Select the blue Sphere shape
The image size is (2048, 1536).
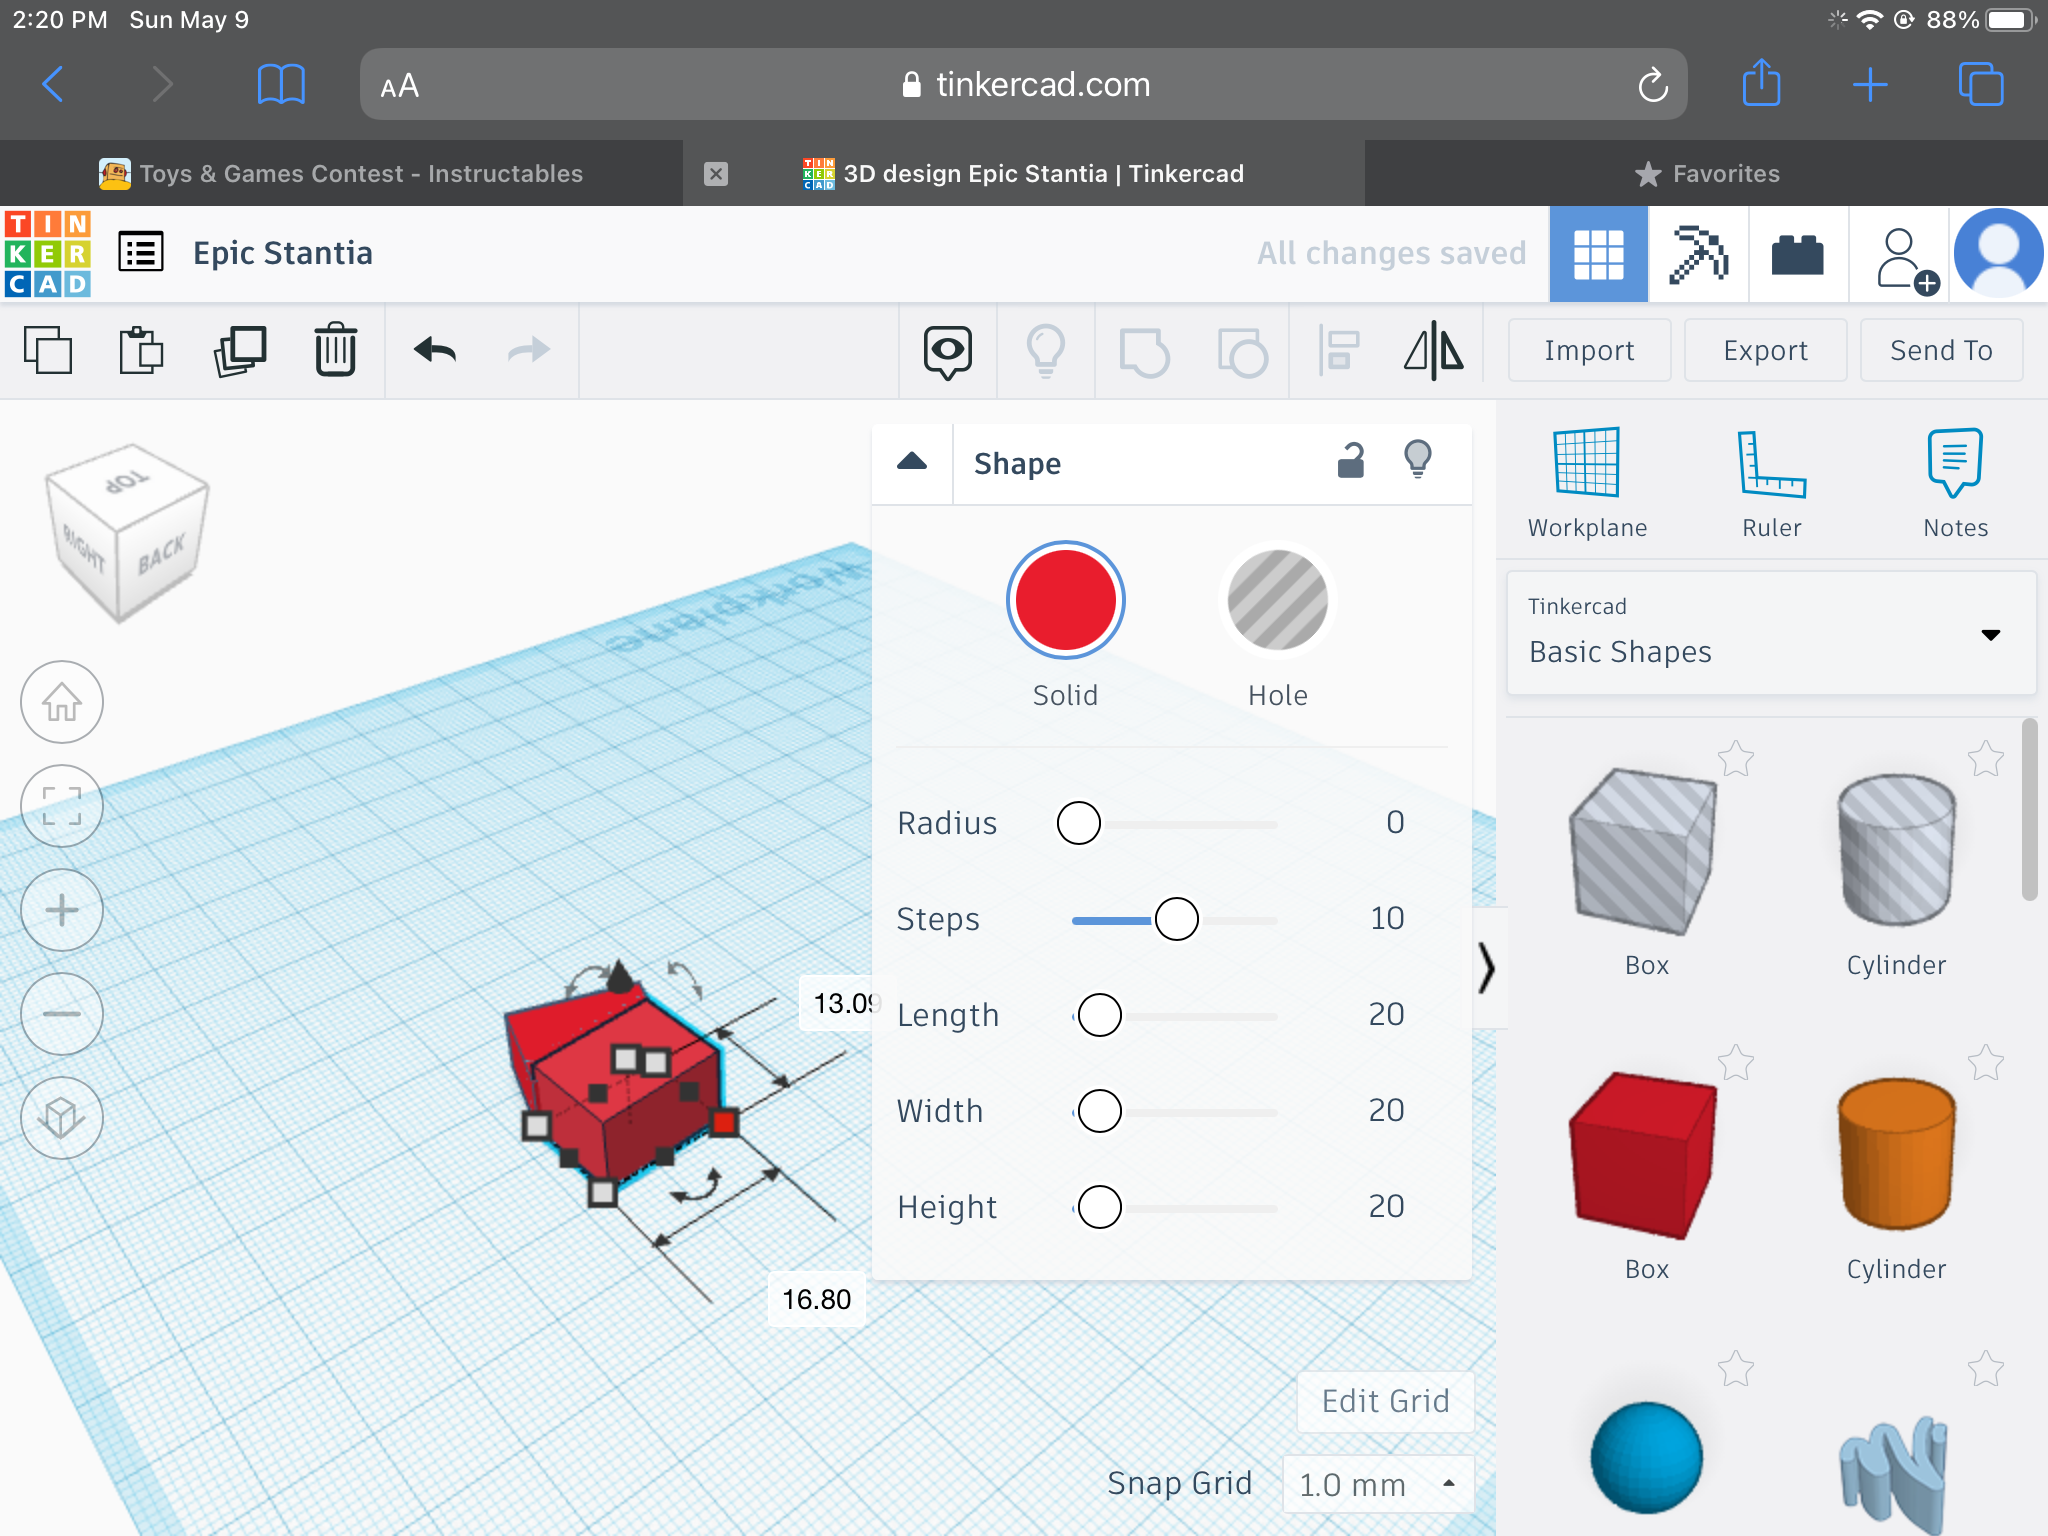[1646, 1458]
